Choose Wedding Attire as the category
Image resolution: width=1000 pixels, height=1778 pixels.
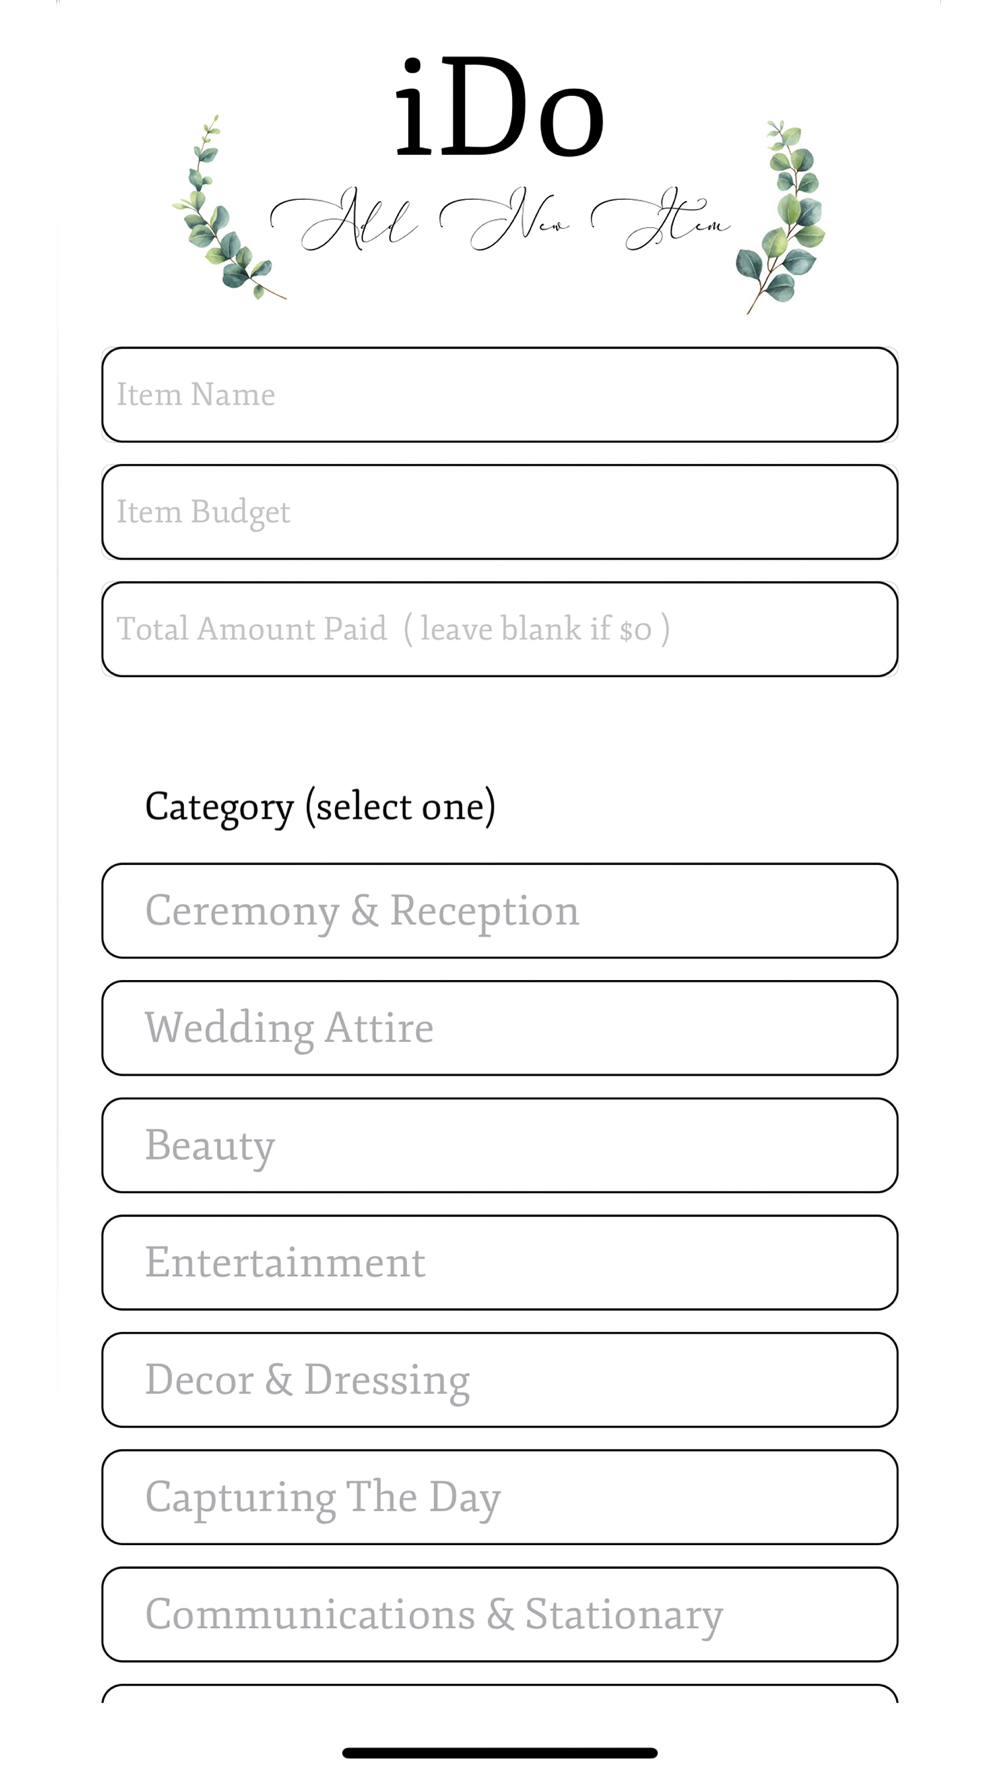click(x=499, y=1028)
